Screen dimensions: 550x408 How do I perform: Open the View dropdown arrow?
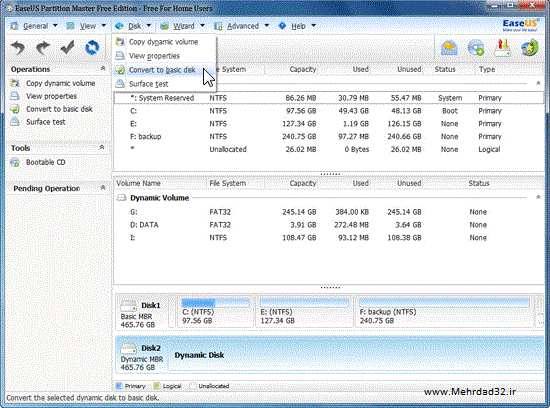click(103, 26)
